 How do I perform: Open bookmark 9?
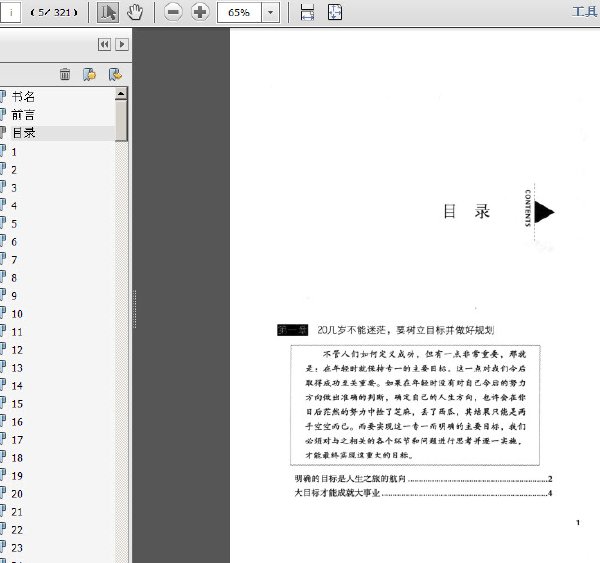pyautogui.click(x=14, y=296)
